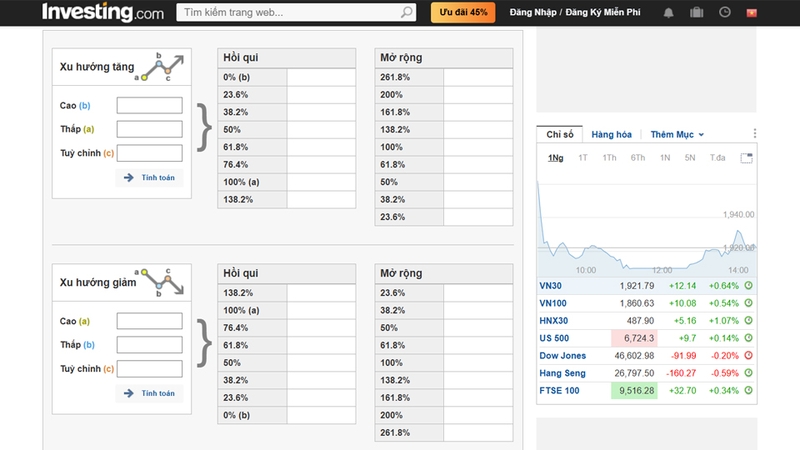The height and width of the screenshot is (450, 800).
Task: Open the Dow Jones index link
Action: pos(563,356)
